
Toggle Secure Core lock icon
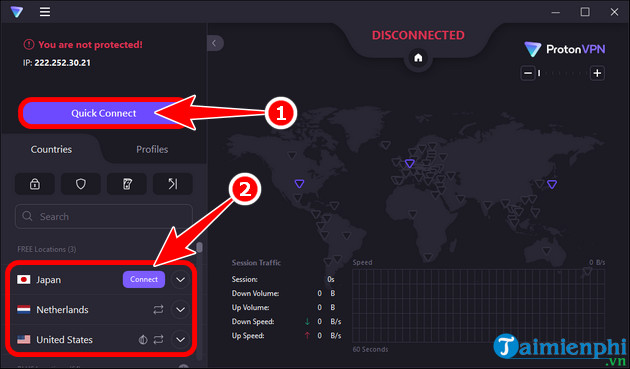[x=35, y=184]
